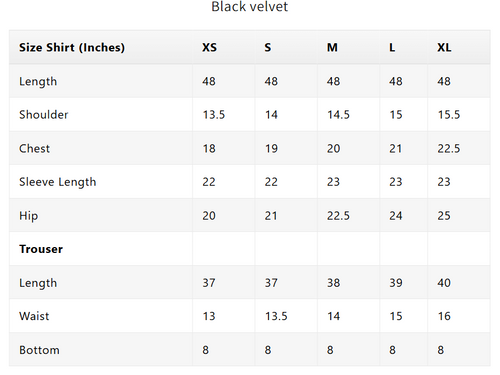Click the L column header
This screenshot has height=375, width=500.
click(x=392, y=48)
